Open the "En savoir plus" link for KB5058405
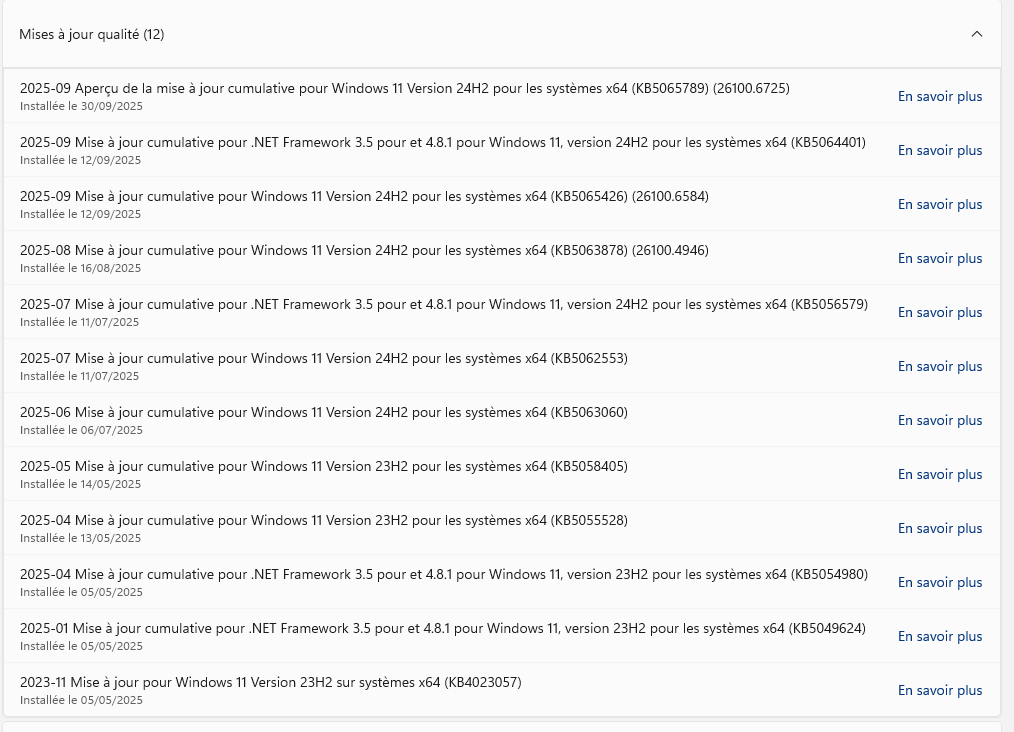 pos(940,475)
